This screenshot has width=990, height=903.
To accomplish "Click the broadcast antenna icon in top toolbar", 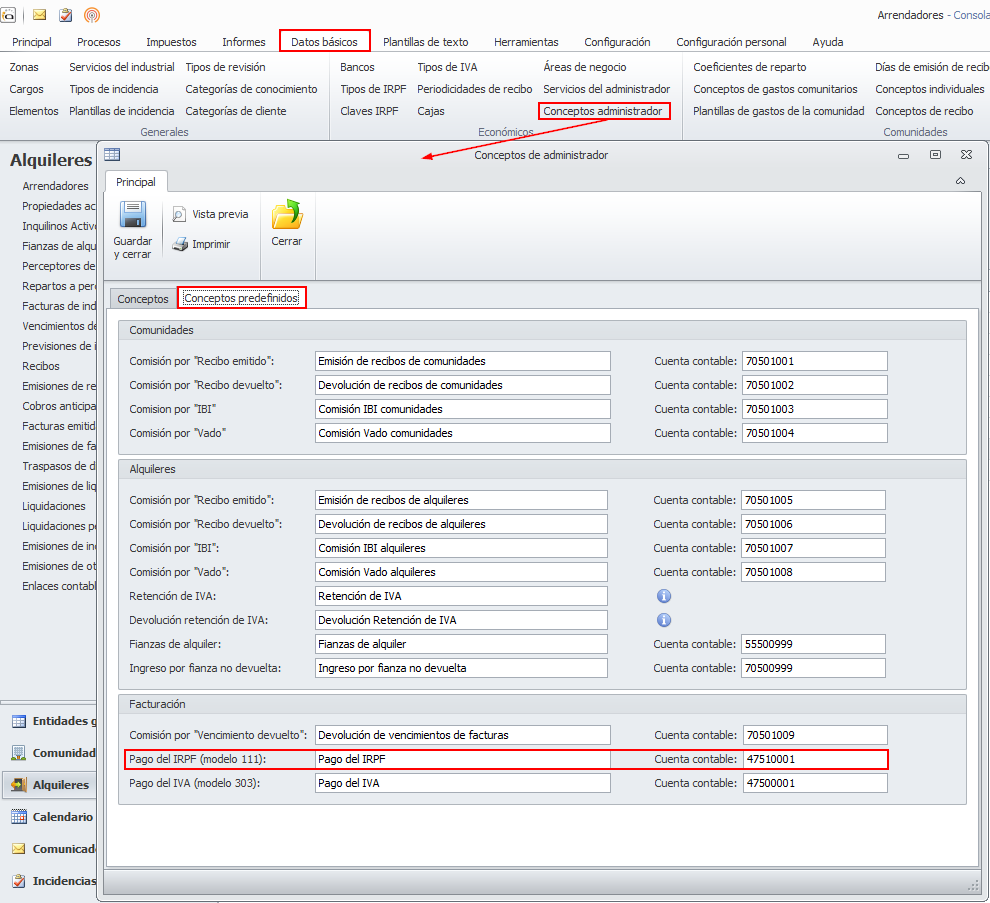I will (91, 15).
